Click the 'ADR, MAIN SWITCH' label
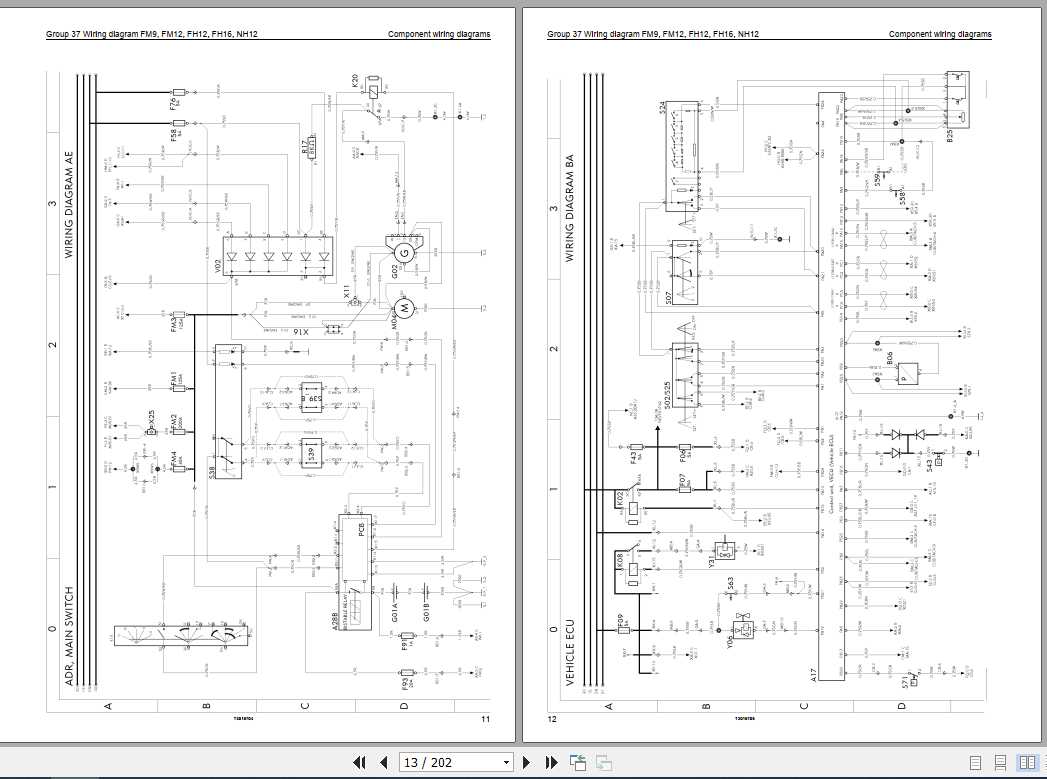 [x=69, y=637]
